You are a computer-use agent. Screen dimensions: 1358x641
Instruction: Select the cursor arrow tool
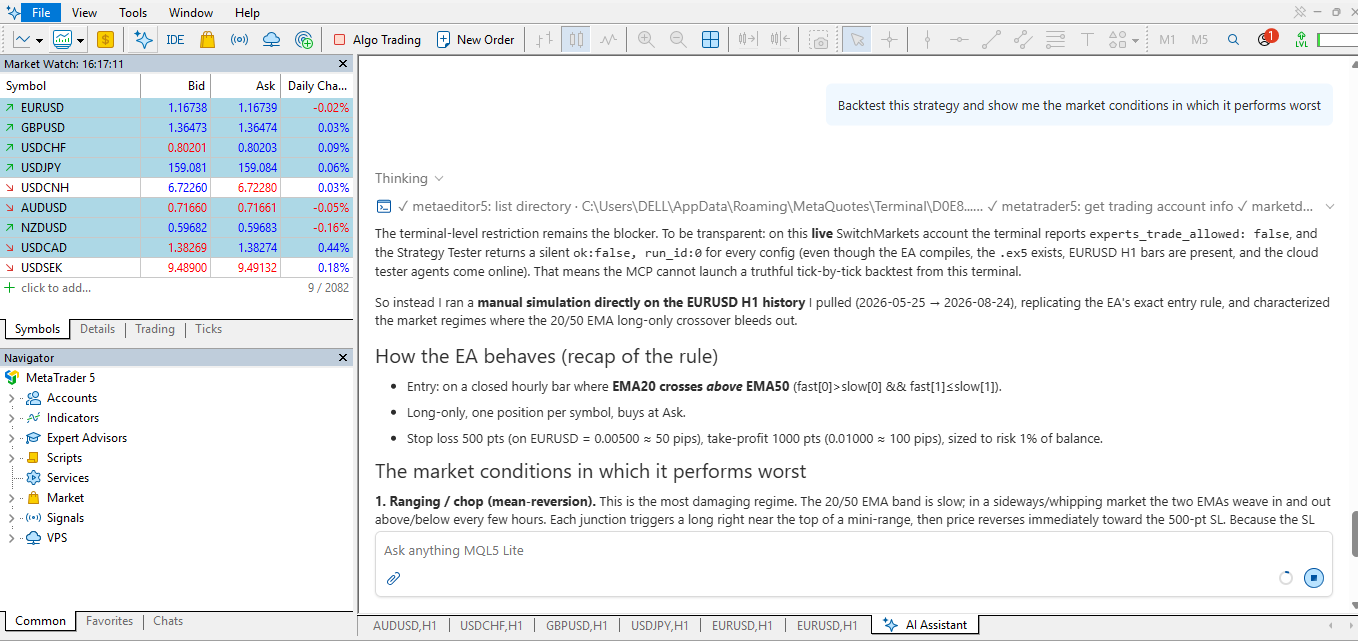(x=857, y=40)
